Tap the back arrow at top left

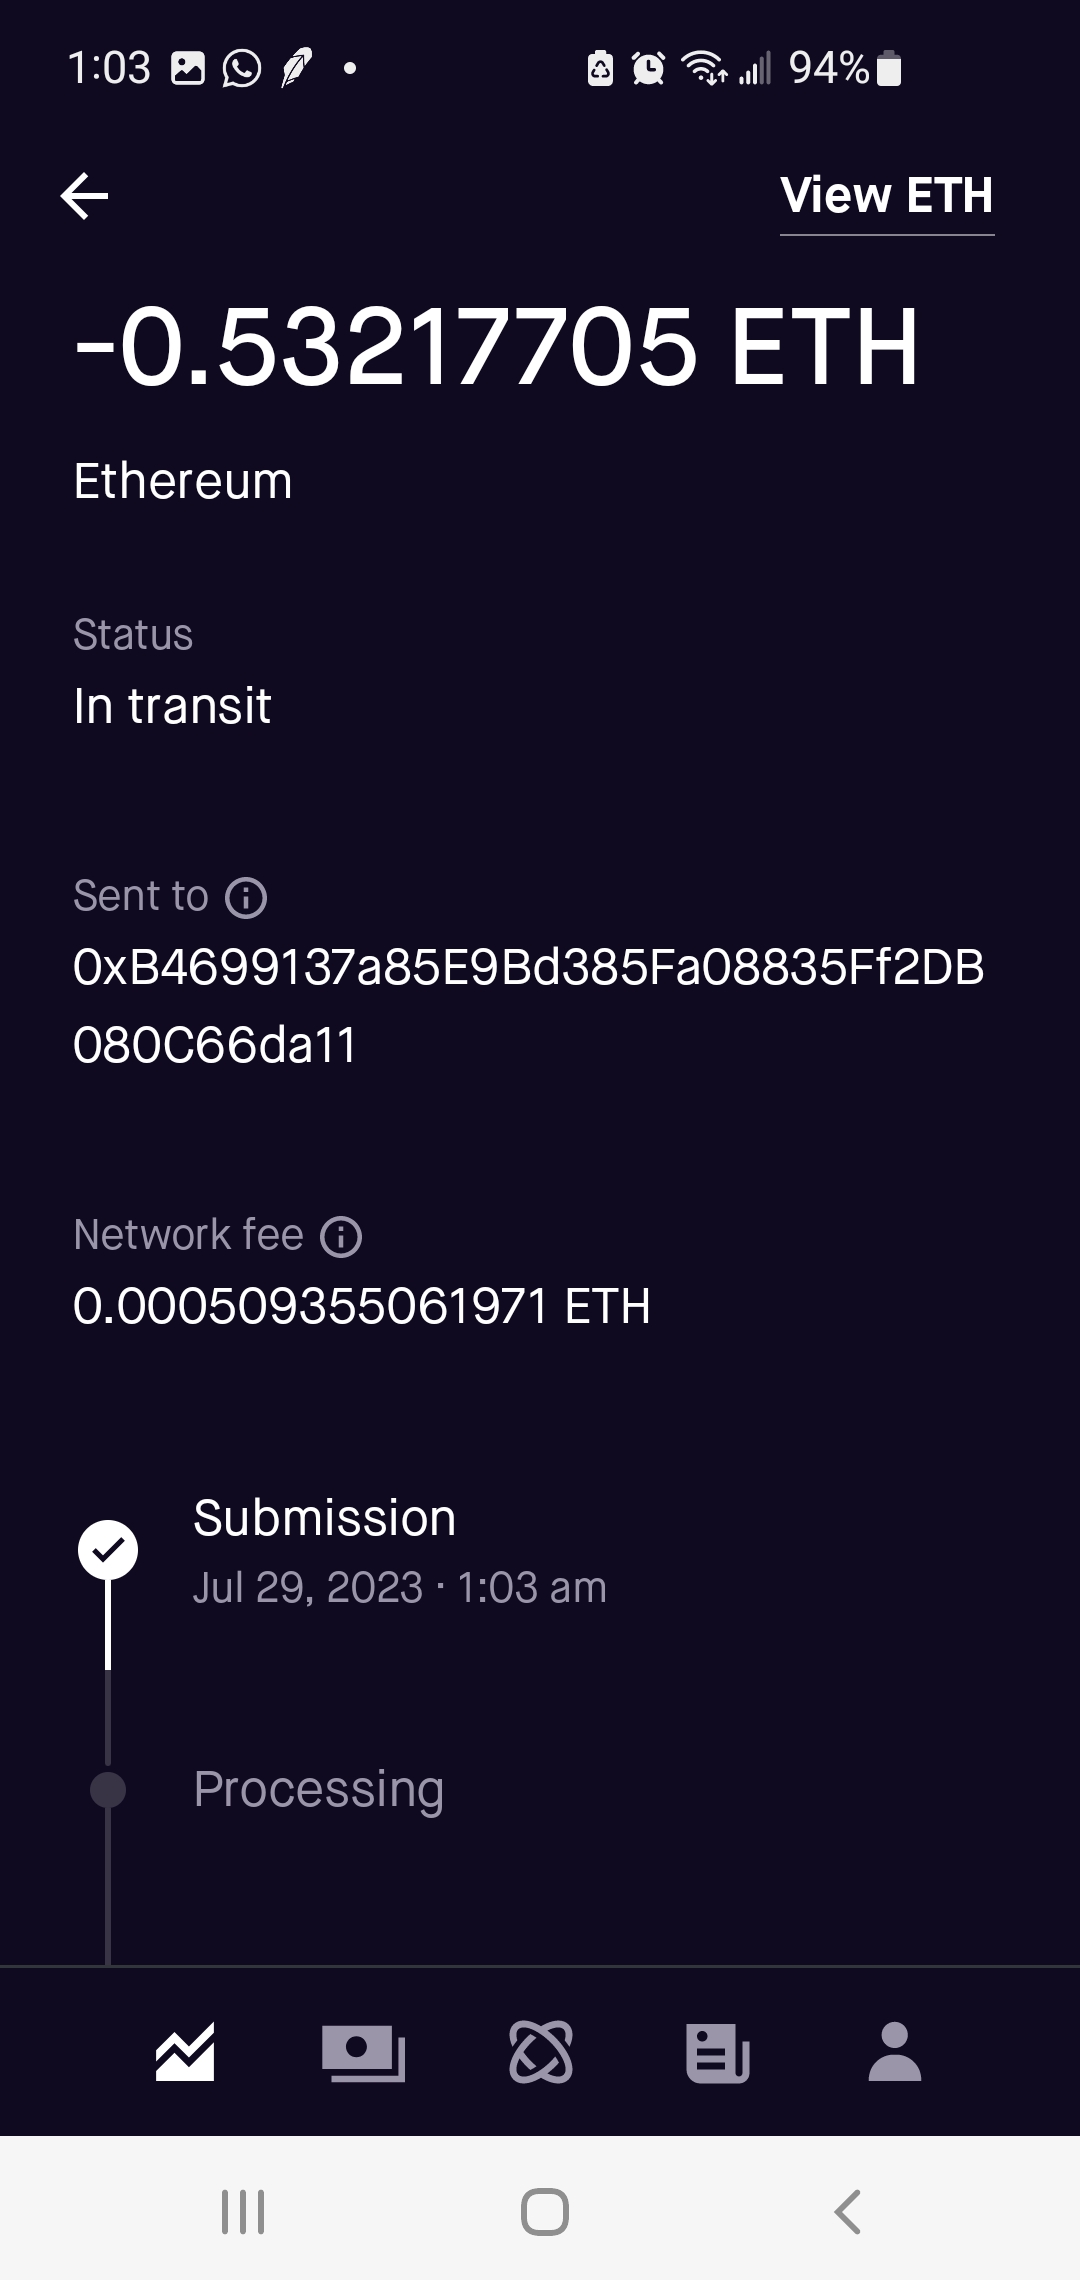[85, 196]
